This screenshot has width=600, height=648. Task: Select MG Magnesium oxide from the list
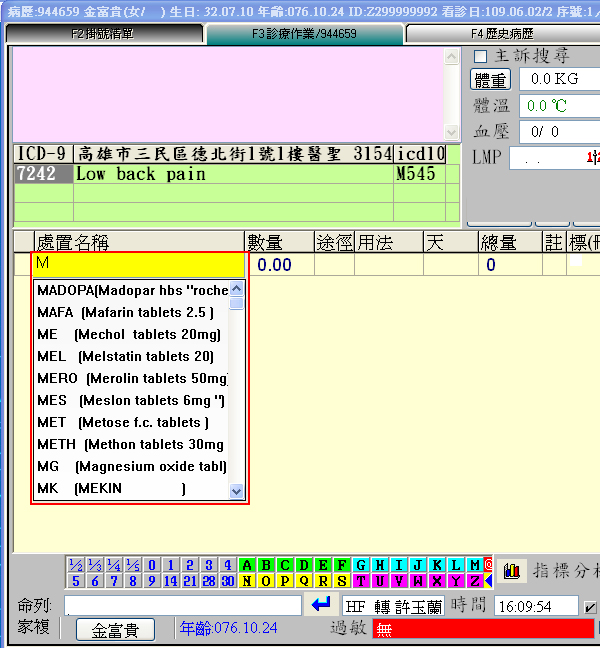tap(131, 466)
